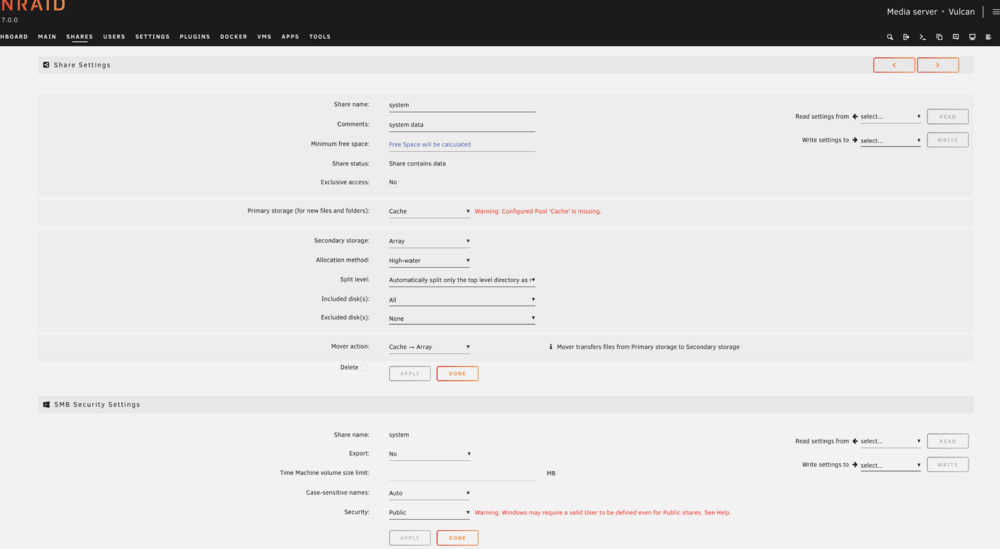The width and height of the screenshot is (1000, 549).
Task: Open the Security Public dropdown
Action: coord(429,513)
